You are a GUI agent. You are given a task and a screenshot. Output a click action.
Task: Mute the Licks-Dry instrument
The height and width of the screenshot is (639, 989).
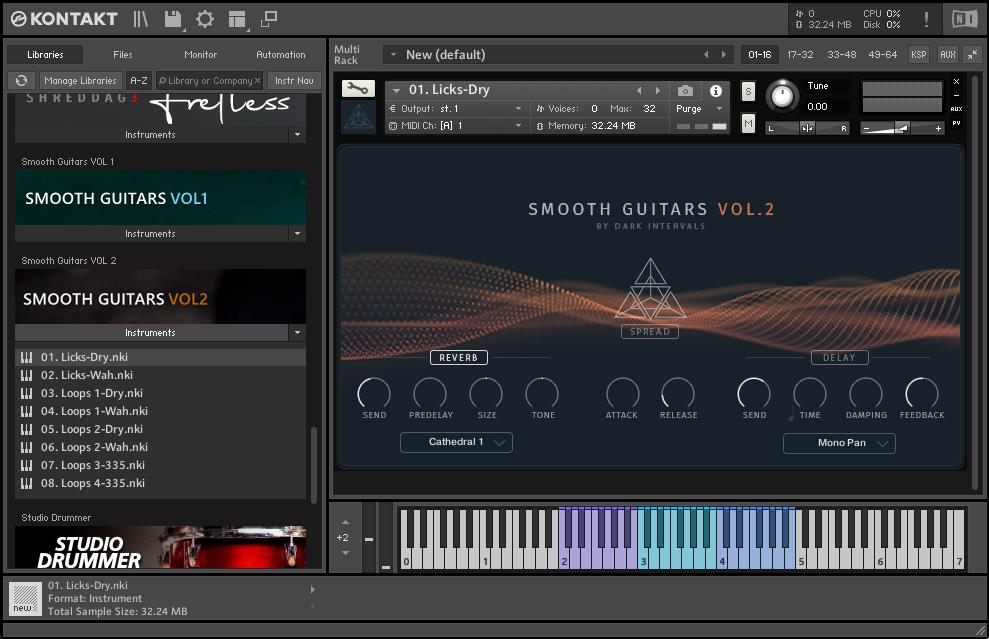(748, 123)
